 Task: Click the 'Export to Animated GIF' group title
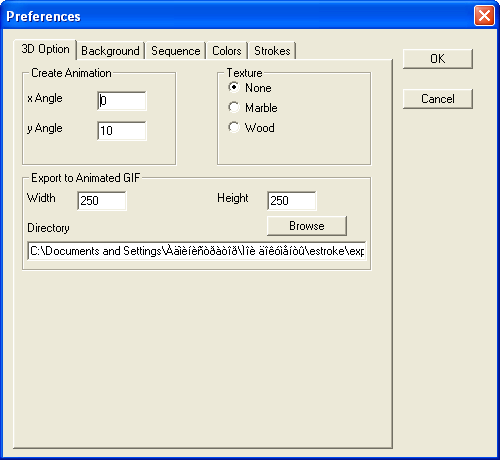pyautogui.click(x=86, y=178)
